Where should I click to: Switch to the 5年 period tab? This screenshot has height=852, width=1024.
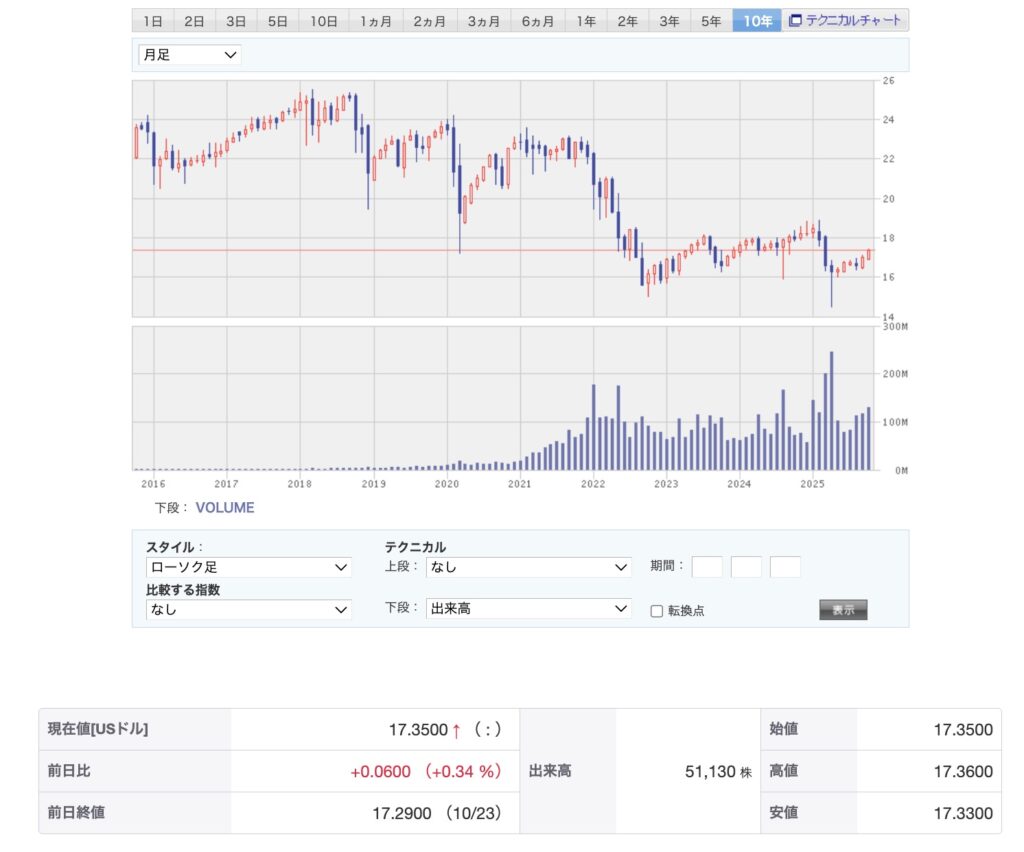(711, 21)
